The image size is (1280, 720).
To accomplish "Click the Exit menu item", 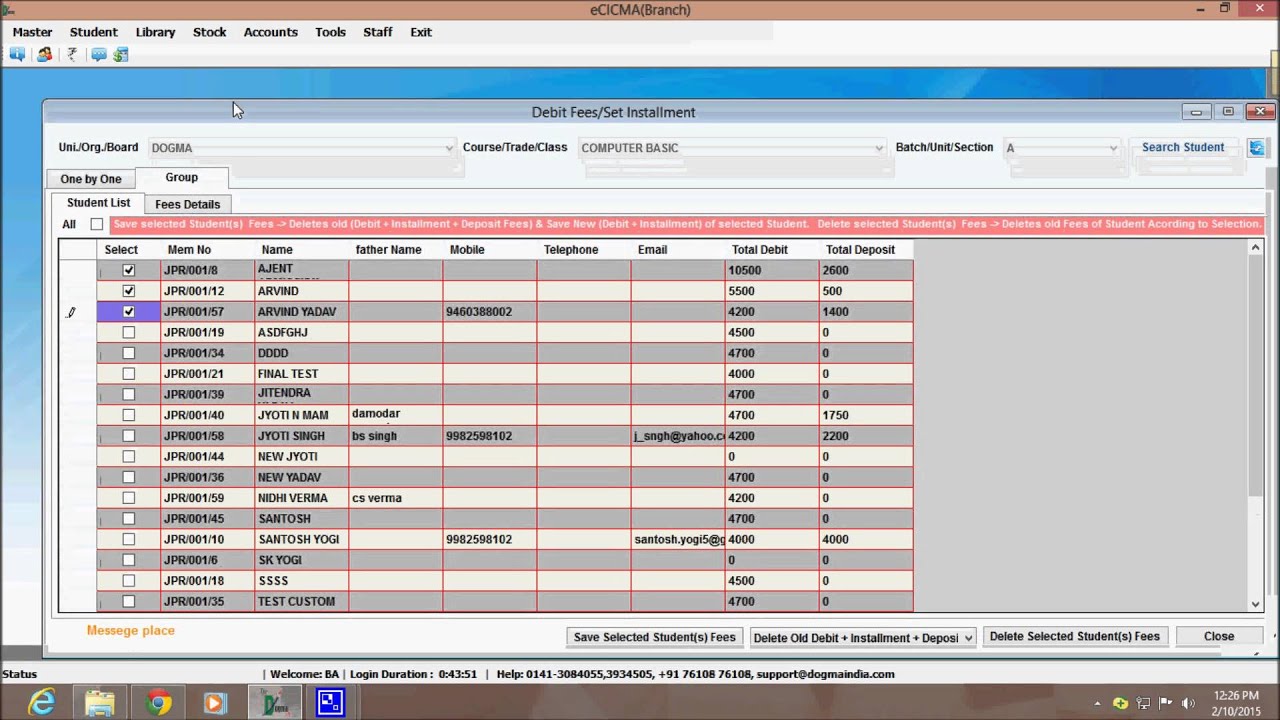I will (421, 32).
